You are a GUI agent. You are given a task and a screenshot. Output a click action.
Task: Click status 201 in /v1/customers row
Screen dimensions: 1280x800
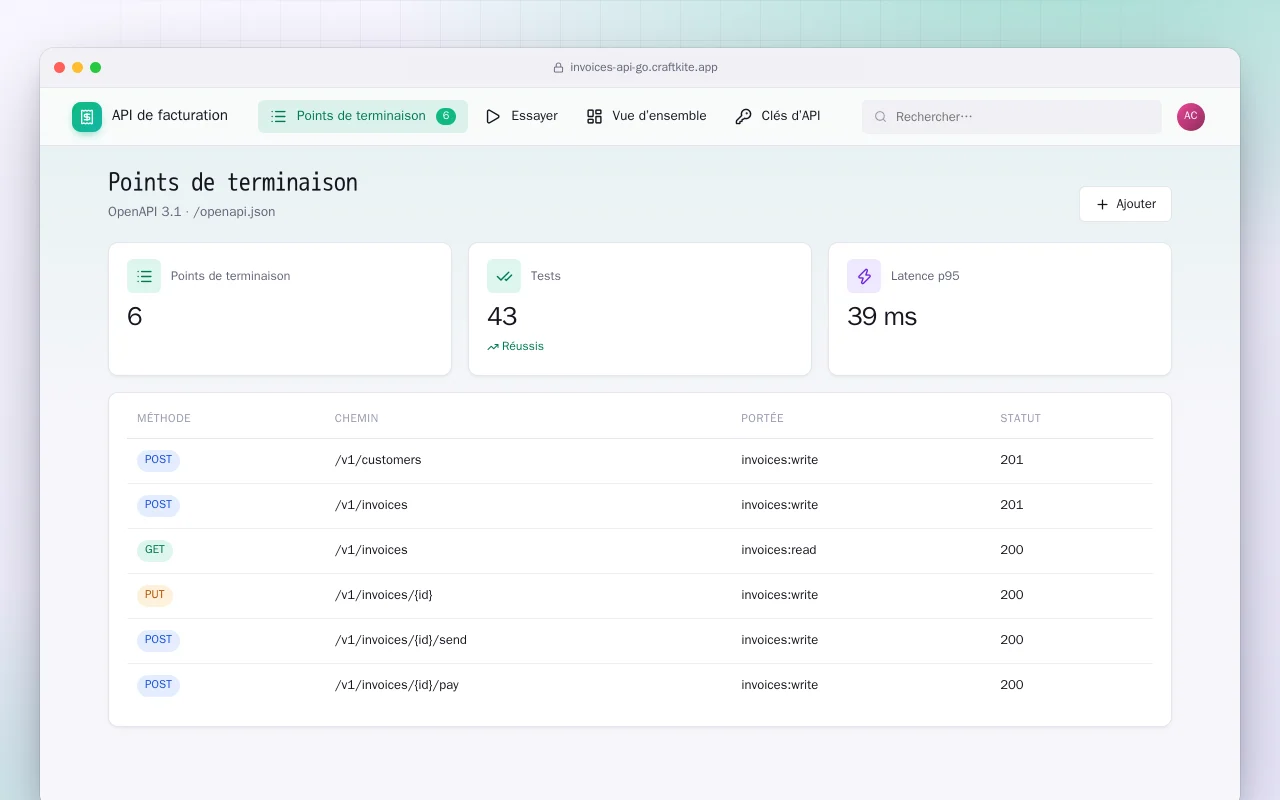coord(1012,460)
